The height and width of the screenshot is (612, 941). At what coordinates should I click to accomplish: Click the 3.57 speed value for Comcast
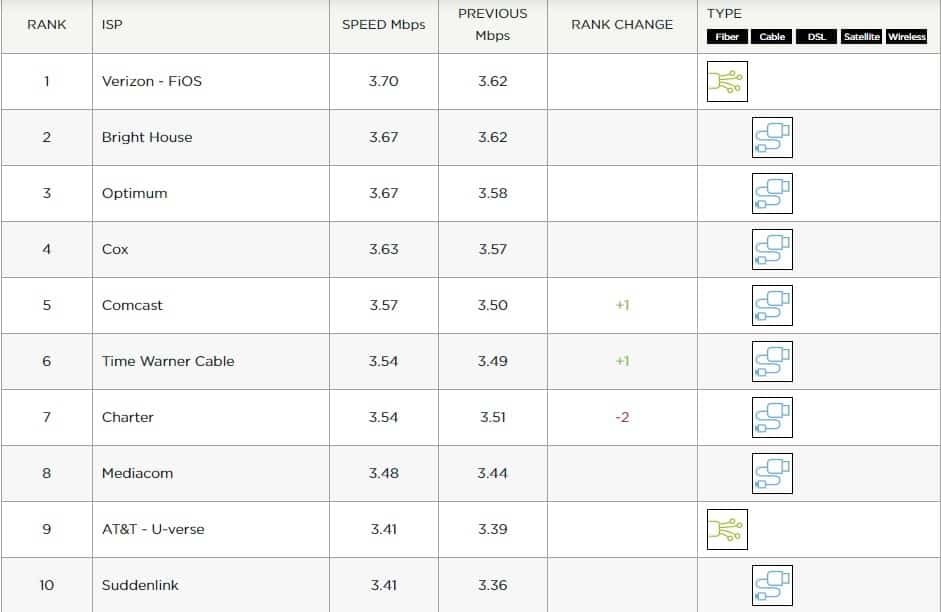(x=383, y=305)
